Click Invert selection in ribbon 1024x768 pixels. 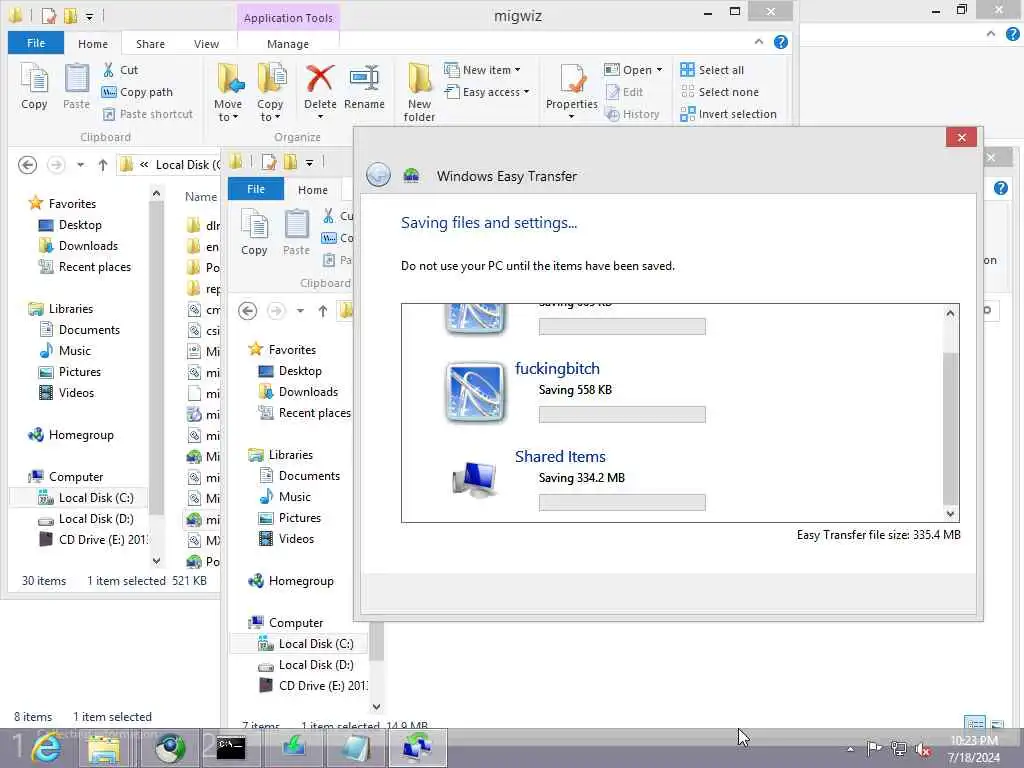728,114
